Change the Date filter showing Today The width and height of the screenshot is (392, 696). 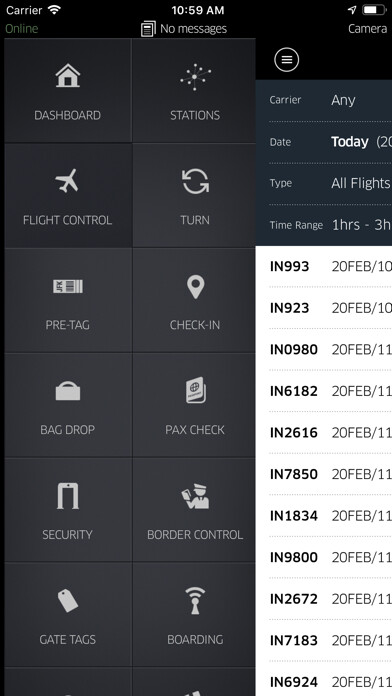coord(324,142)
